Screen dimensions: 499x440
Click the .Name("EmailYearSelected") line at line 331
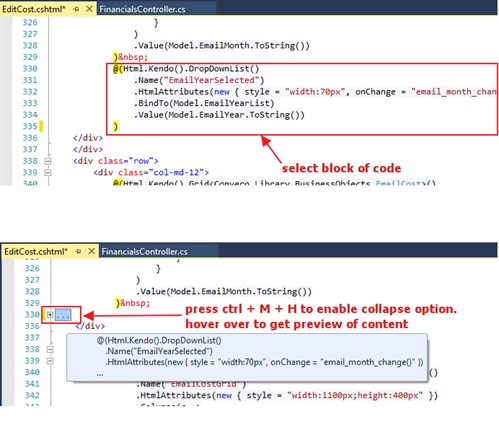pyautogui.click(x=199, y=80)
